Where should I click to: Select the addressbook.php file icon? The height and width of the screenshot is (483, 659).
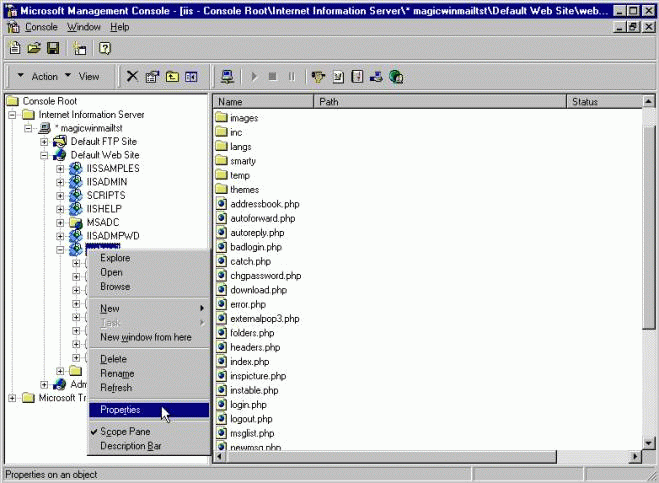[x=221, y=204]
